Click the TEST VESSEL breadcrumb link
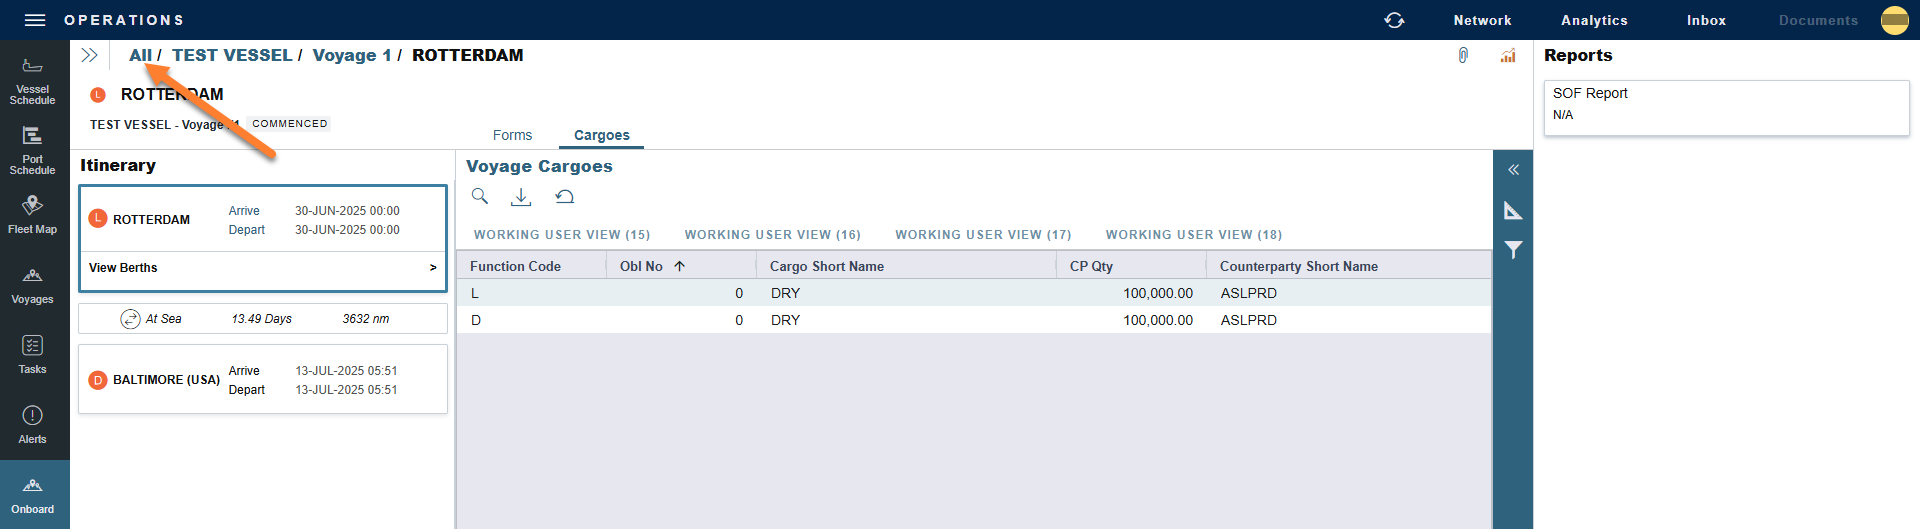Image resolution: width=1920 pixels, height=529 pixels. tap(232, 55)
